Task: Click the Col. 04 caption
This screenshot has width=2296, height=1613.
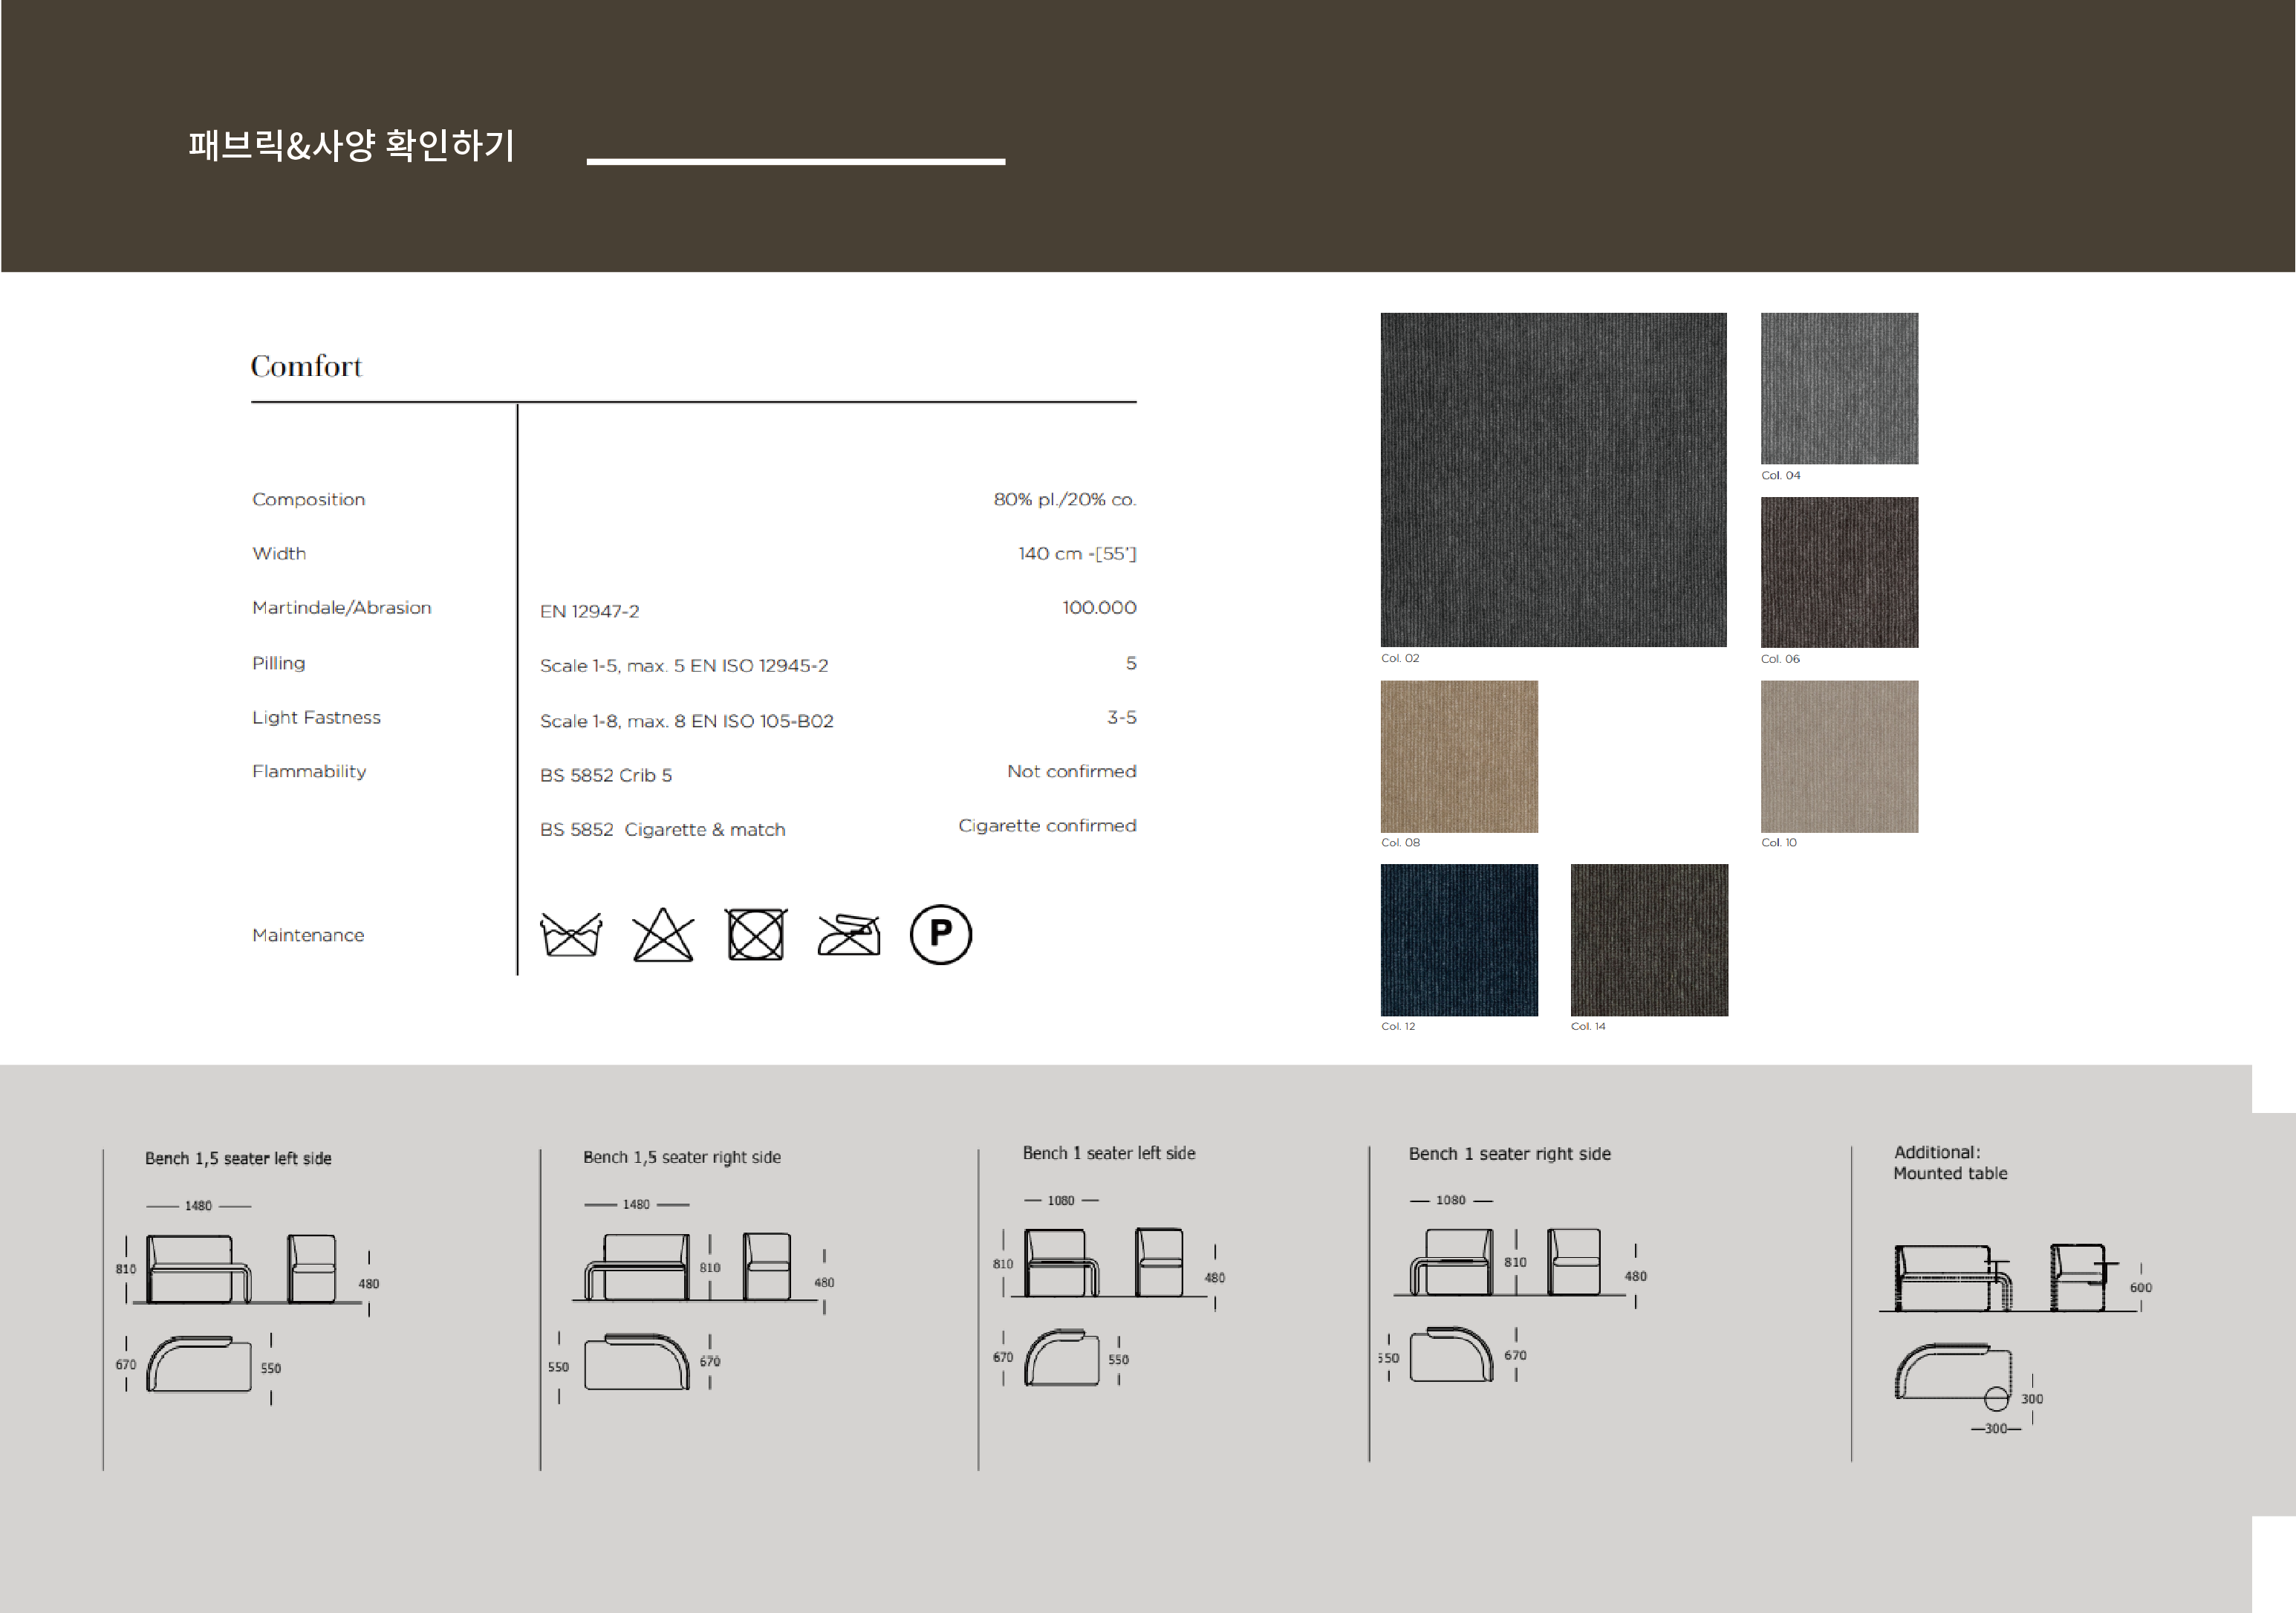Action: click(1780, 475)
